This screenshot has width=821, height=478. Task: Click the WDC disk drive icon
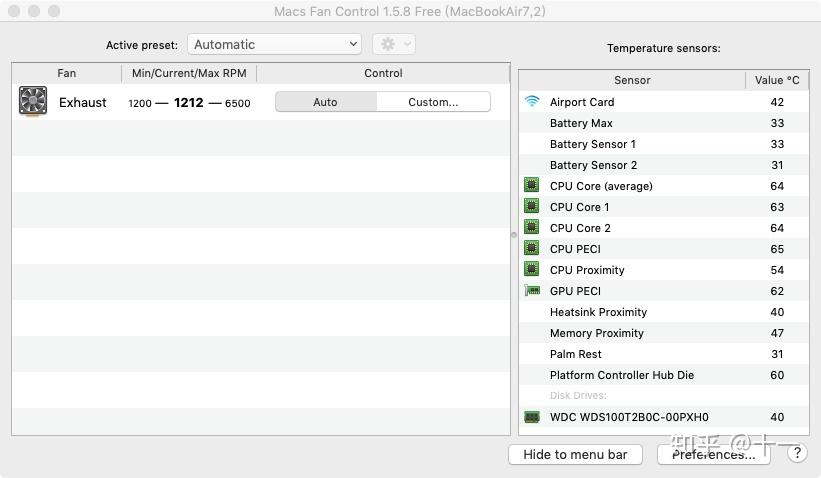coord(532,417)
